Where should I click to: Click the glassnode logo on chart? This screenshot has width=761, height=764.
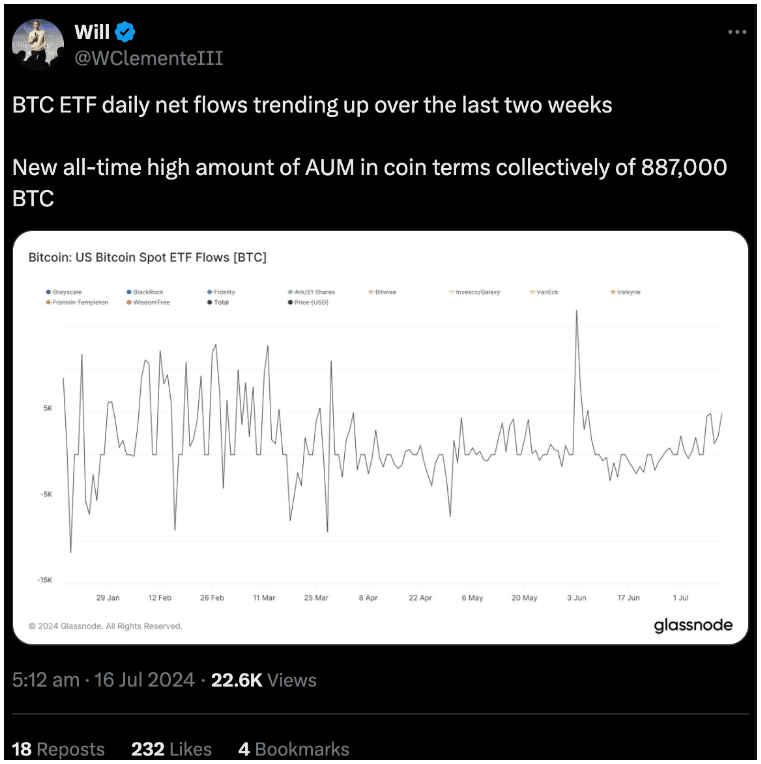(x=693, y=625)
